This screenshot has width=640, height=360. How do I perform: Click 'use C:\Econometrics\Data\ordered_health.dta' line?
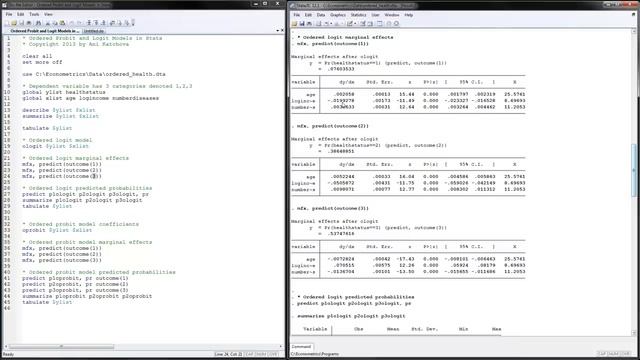(94, 74)
